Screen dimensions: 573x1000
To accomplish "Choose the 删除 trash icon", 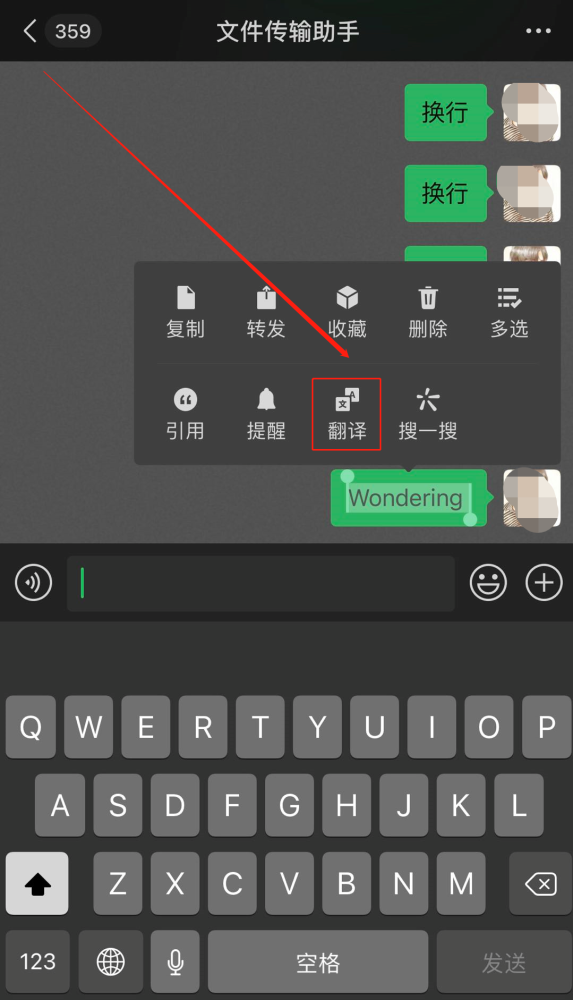I will pos(428,312).
